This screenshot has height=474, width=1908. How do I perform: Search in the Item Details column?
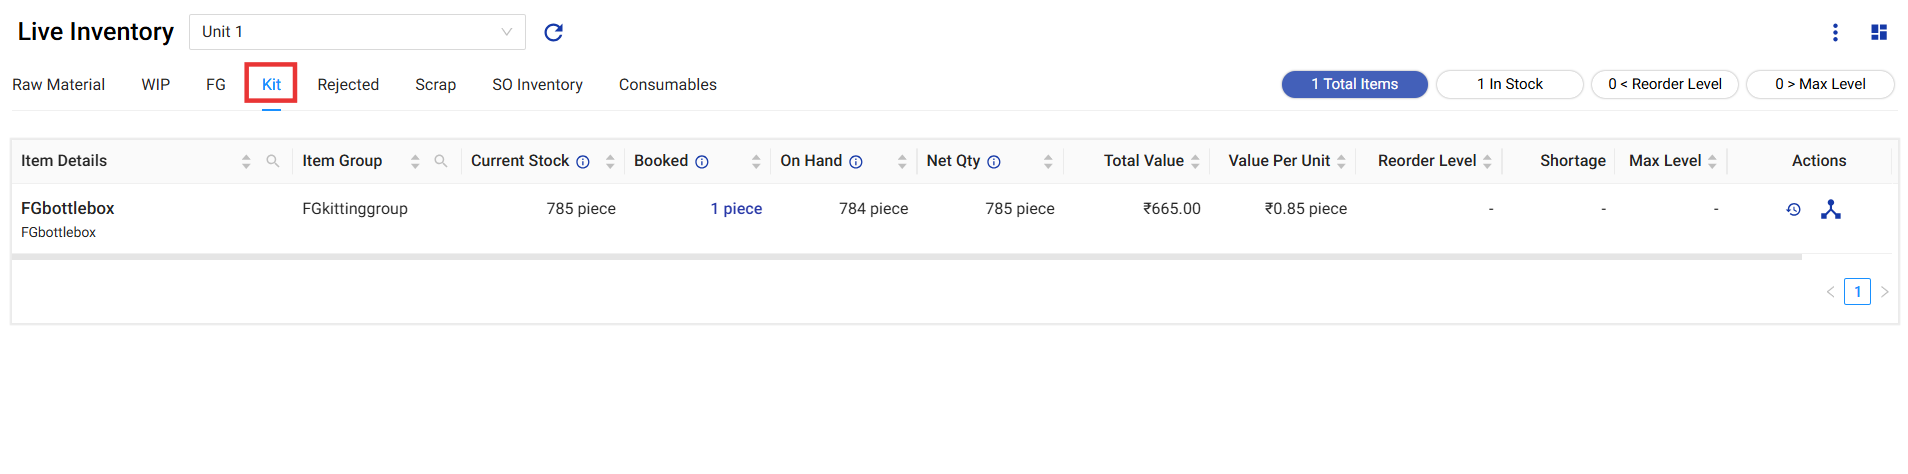272,161
